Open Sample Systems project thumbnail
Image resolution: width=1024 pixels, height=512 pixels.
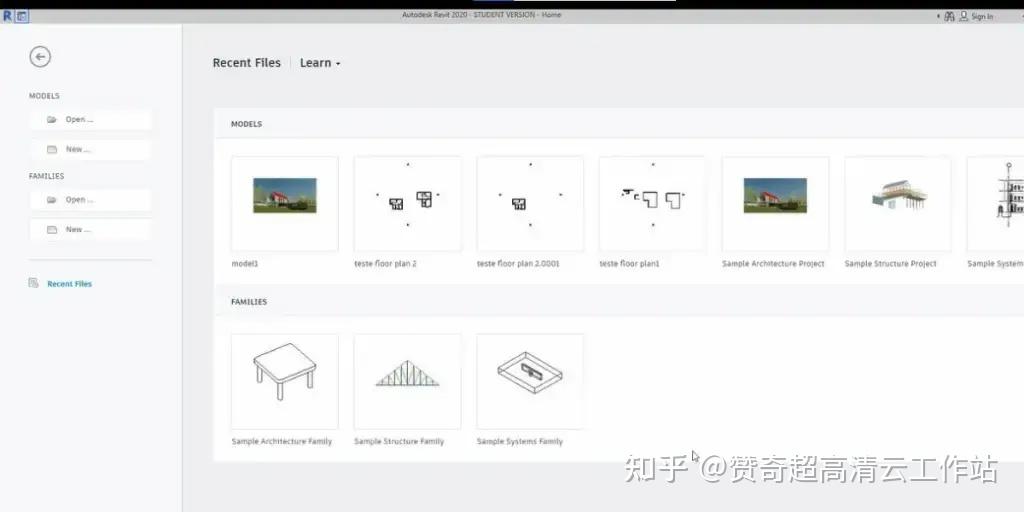(x=995, y=204)
